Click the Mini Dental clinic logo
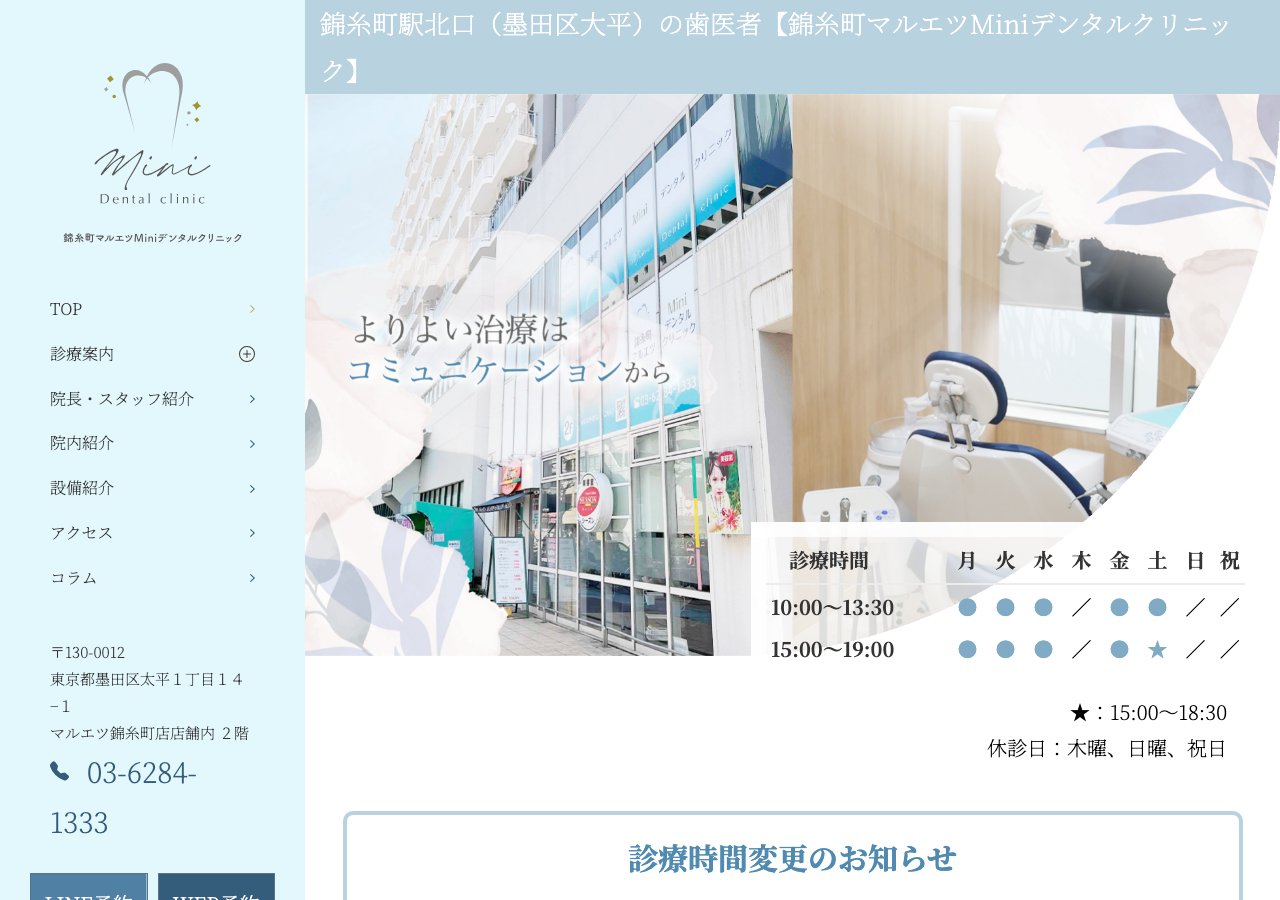Screen dimensions: 1280x900 tap(152, 134)
